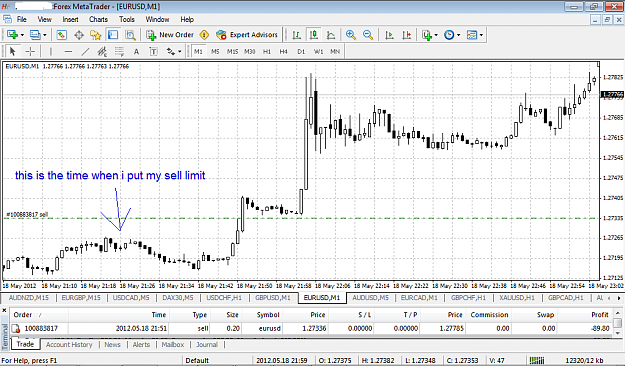Toggle chart shift icon

(x=407, y=35)
